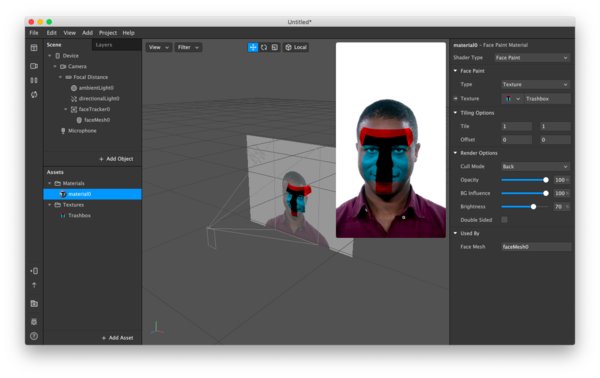
Task: Click the upload export arrow icon
Action: pos(34,285)
